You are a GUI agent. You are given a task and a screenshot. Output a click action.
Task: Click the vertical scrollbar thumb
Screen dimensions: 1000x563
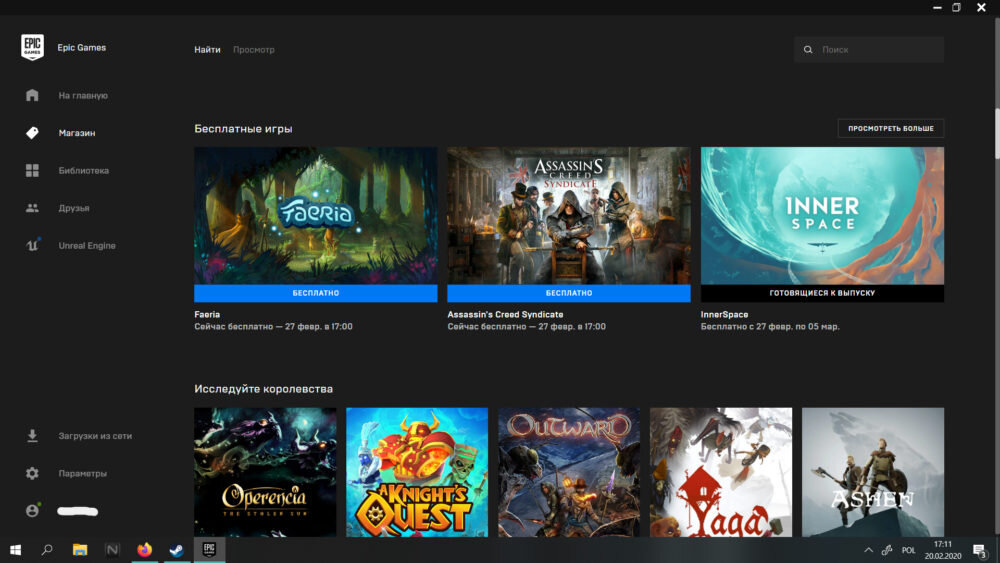(997, 134)
